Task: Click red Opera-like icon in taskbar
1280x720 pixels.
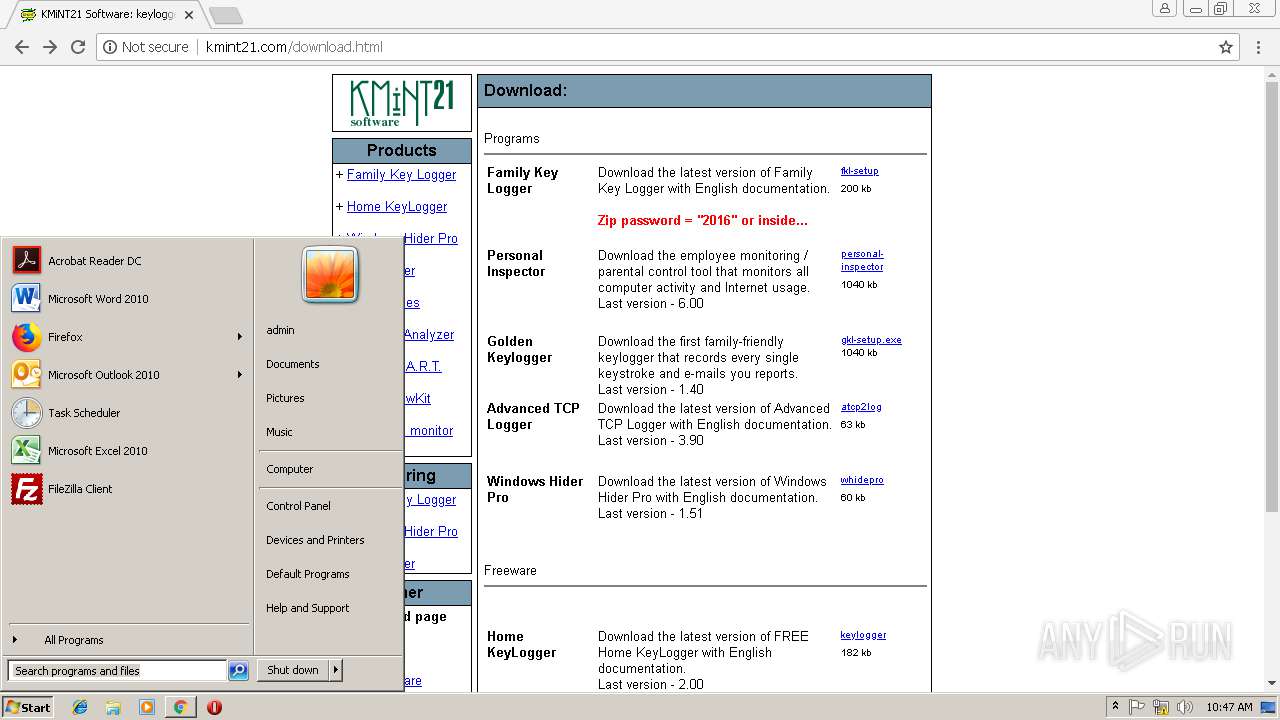Action: coord(214,707)
